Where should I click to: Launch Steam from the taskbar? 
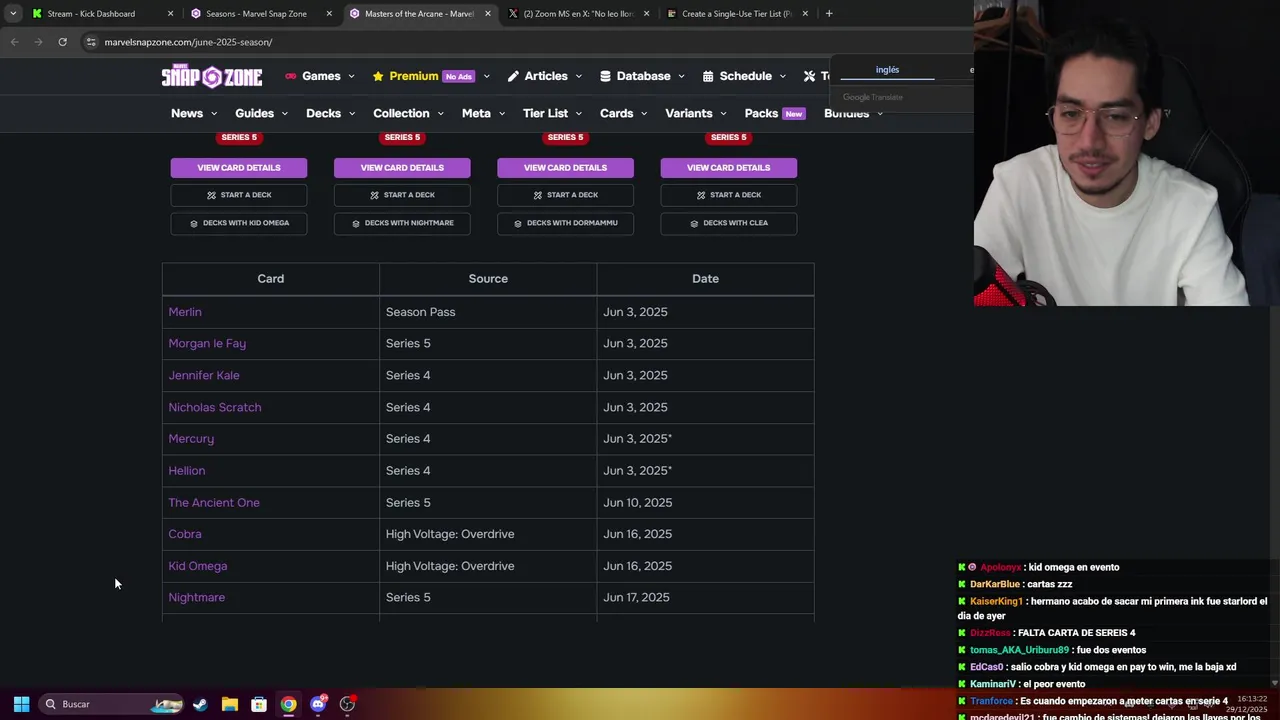click(x=200, y=704)
